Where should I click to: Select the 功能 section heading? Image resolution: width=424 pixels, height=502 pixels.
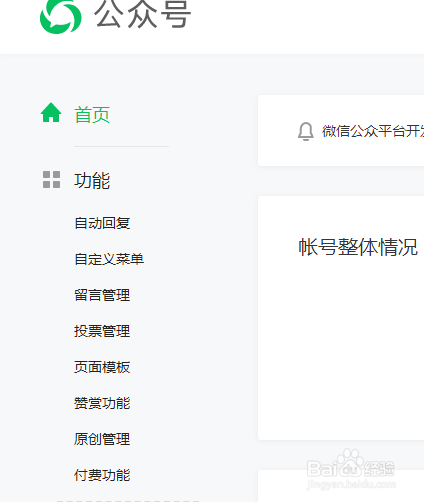[x=92, y=180]
